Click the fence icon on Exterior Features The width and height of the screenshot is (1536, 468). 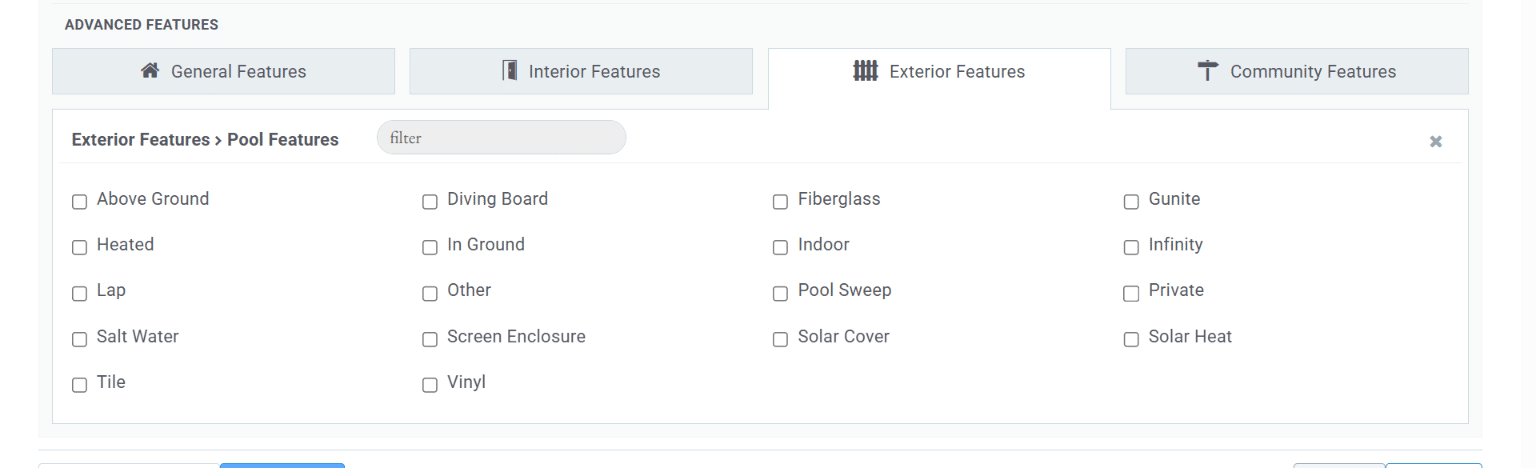point(865,71)
